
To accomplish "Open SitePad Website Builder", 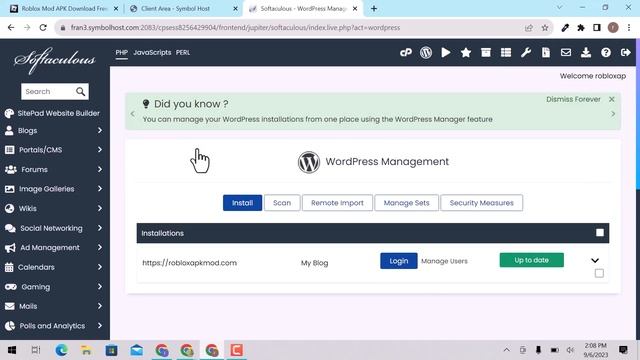I will [52, 113].
